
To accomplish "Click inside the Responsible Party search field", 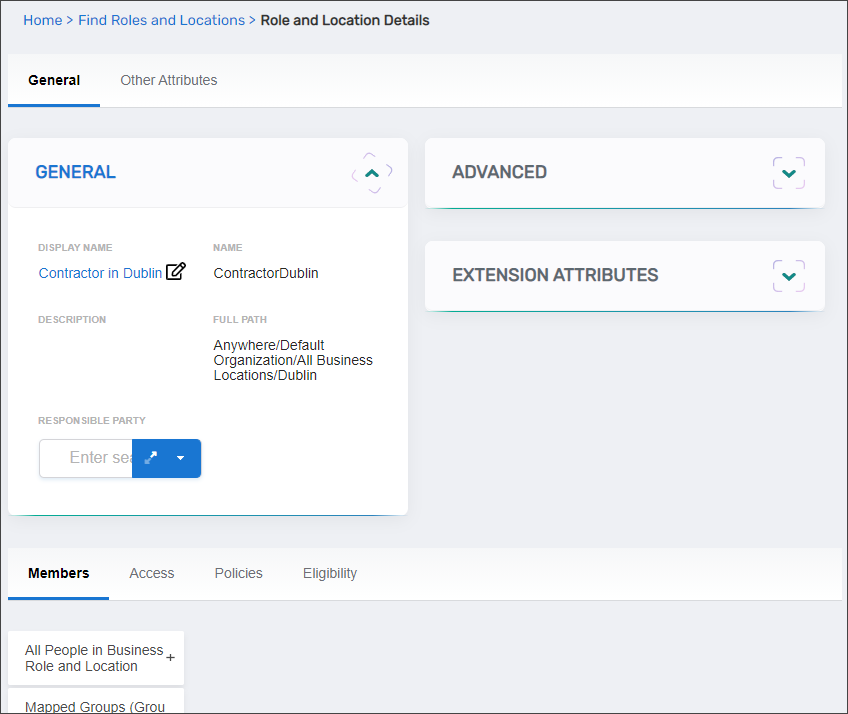I will click(x=85, y=458).
